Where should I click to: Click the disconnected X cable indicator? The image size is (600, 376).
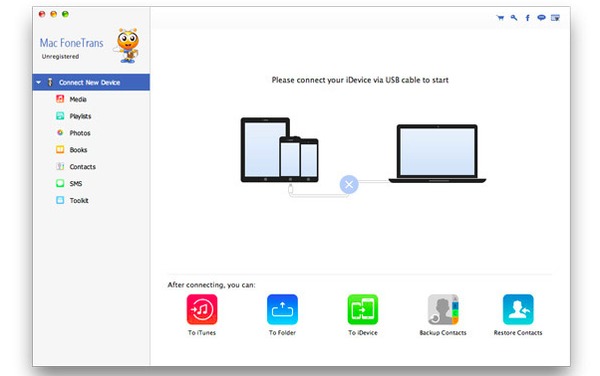[x=349, y=184]
